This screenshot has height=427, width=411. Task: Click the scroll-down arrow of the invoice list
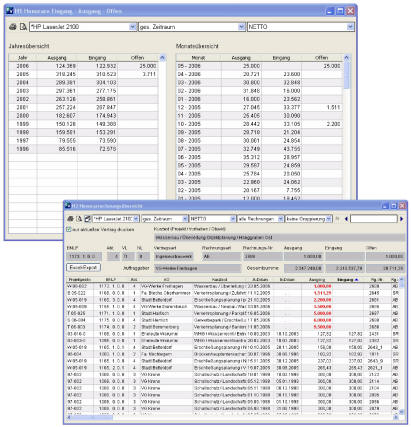(402, 412)
